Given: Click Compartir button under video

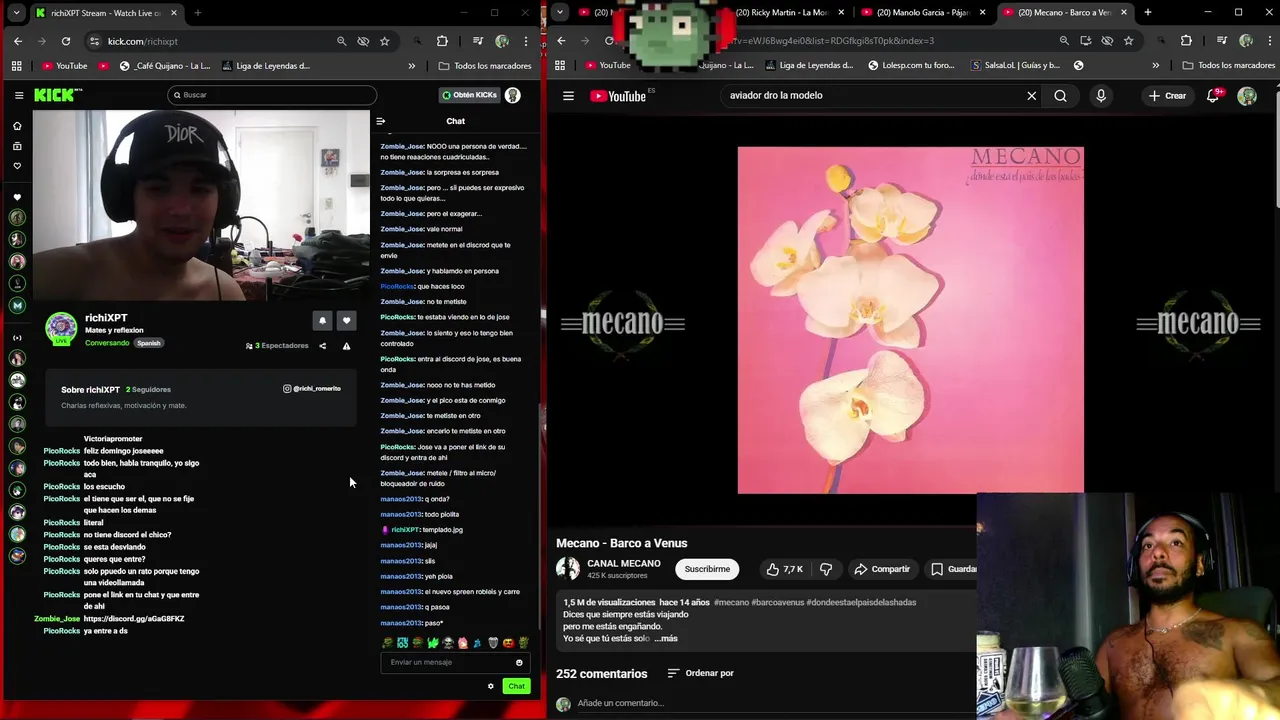Looking at the screenshot, I should [x=882, y=569].
